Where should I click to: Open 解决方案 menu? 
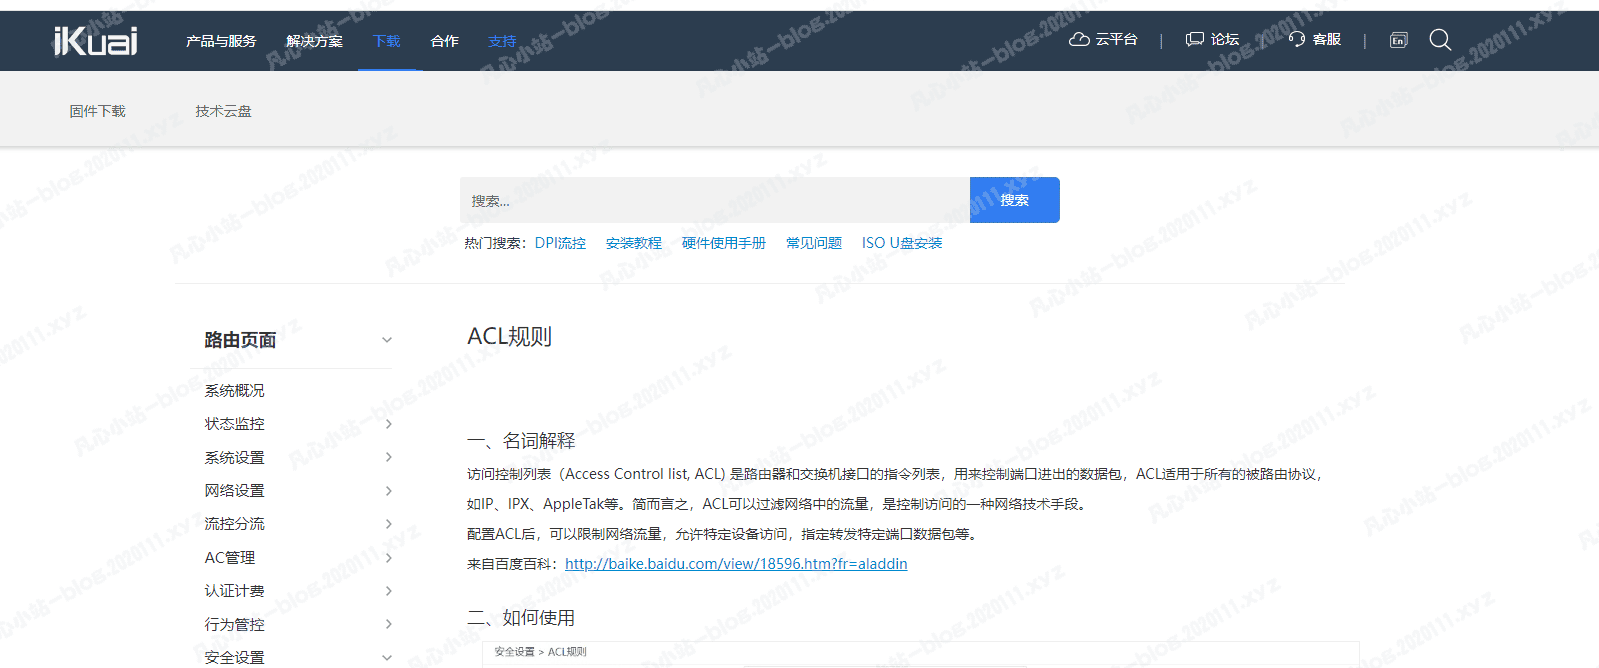click(314, 41)
